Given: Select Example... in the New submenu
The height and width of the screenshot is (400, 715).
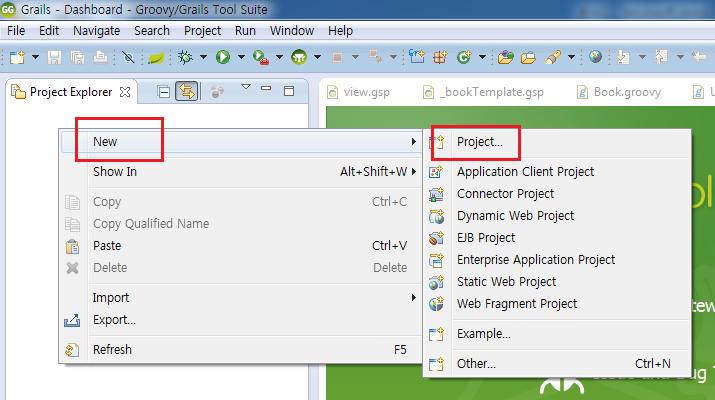Looking at the screenshot, I should 557,334.
